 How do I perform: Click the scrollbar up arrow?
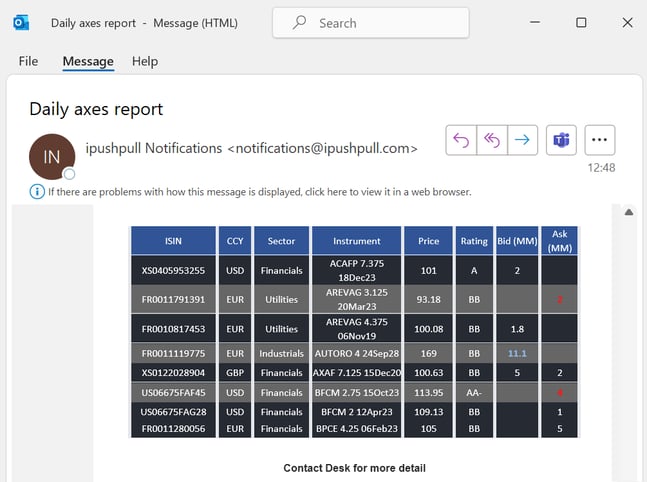628,212
